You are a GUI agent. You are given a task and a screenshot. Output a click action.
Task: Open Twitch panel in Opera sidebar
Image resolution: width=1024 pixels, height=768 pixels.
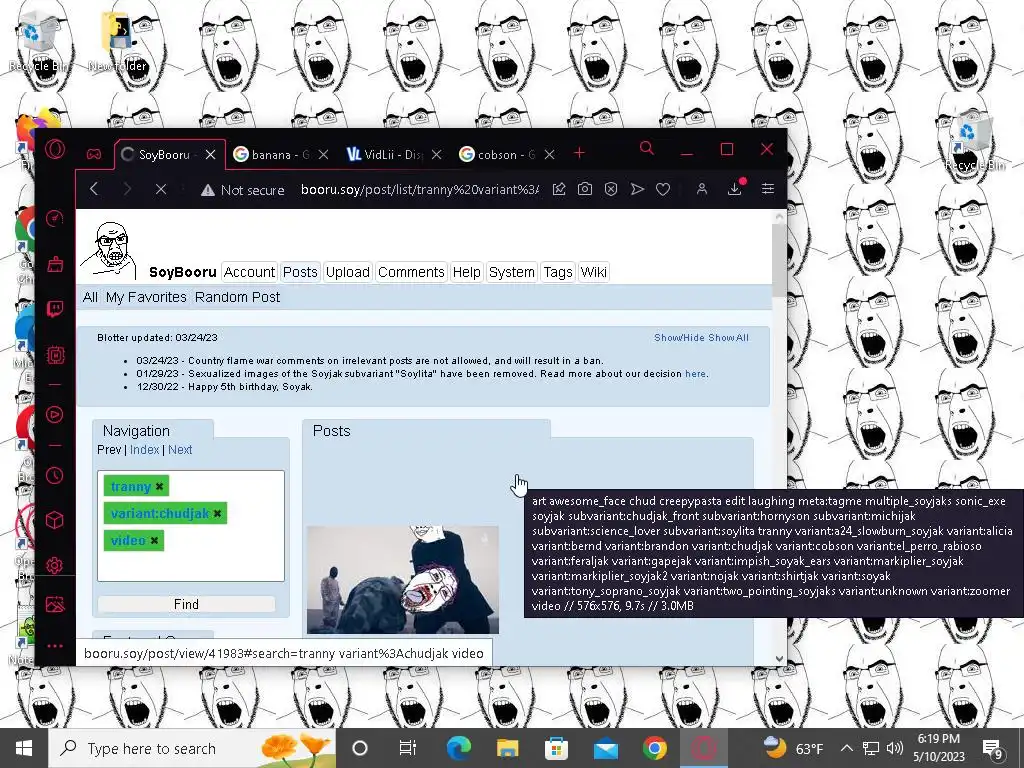pos(55,309)
